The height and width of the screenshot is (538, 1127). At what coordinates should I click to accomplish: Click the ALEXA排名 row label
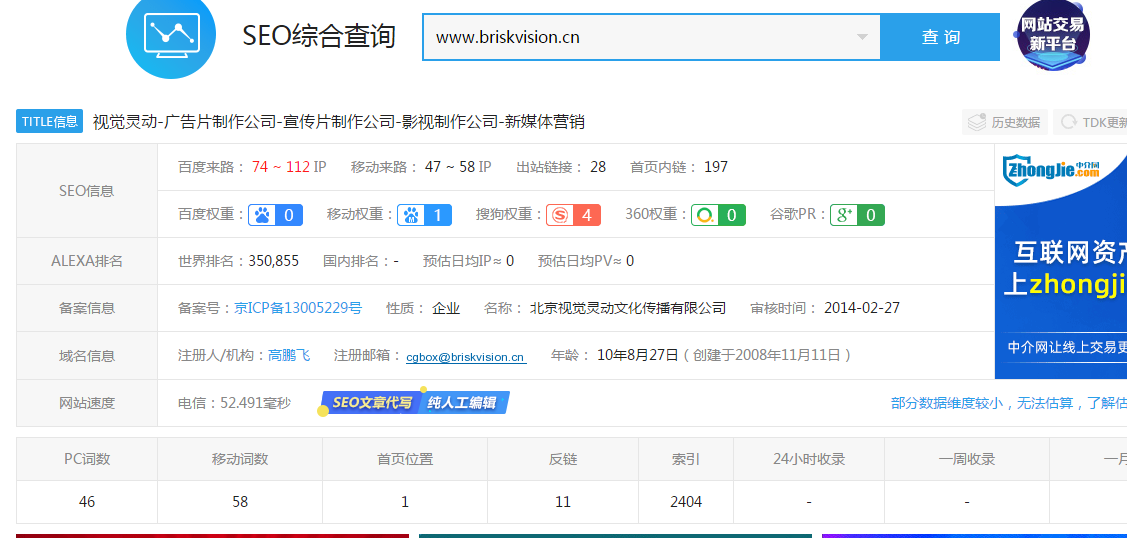pos(87,261)
